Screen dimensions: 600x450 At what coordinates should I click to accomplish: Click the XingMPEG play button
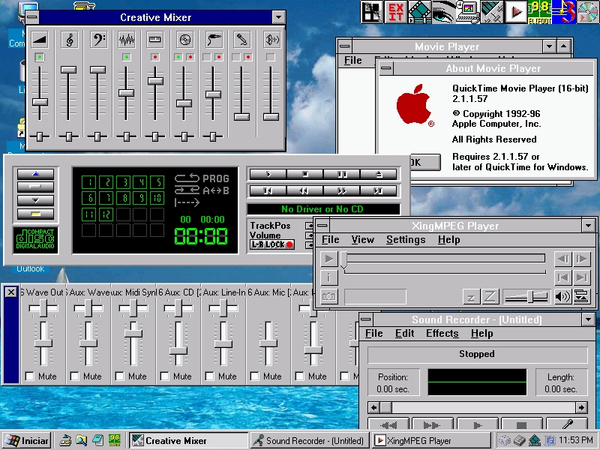(328, 259)
